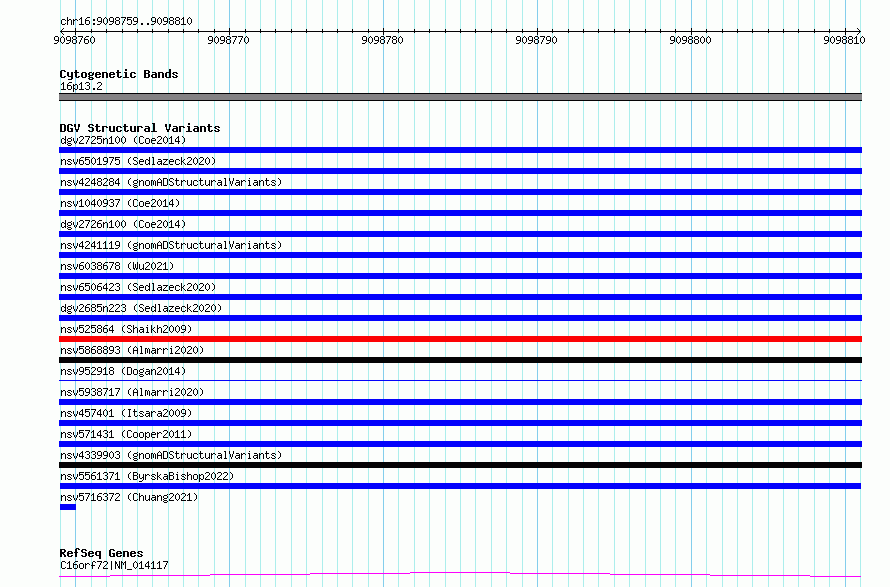Click the Cytogenetic Bands track title
Image resolution: width=890 pixels, height=587 pixels.
119,74
